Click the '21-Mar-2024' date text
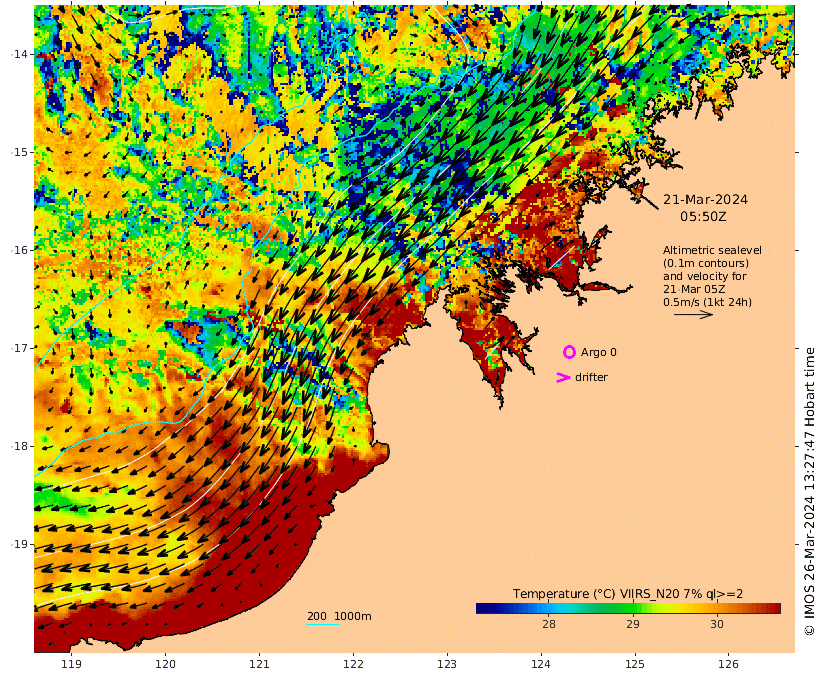 (x=705, y=199)
